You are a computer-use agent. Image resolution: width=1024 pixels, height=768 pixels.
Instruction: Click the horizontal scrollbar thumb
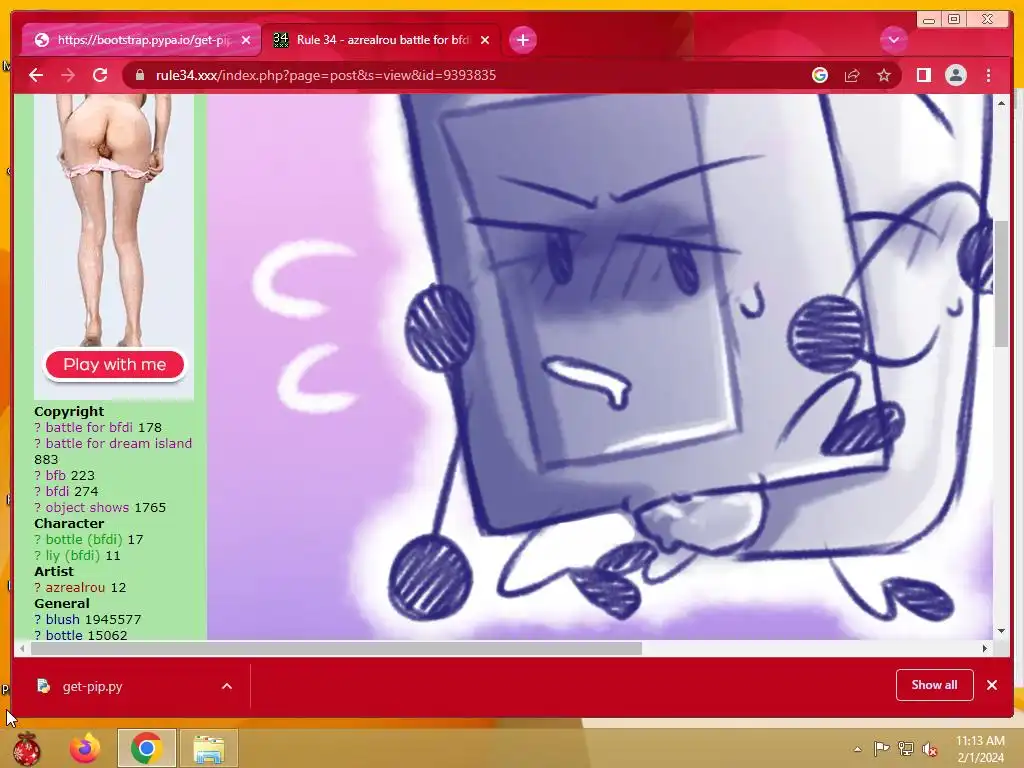click(336, 648)
